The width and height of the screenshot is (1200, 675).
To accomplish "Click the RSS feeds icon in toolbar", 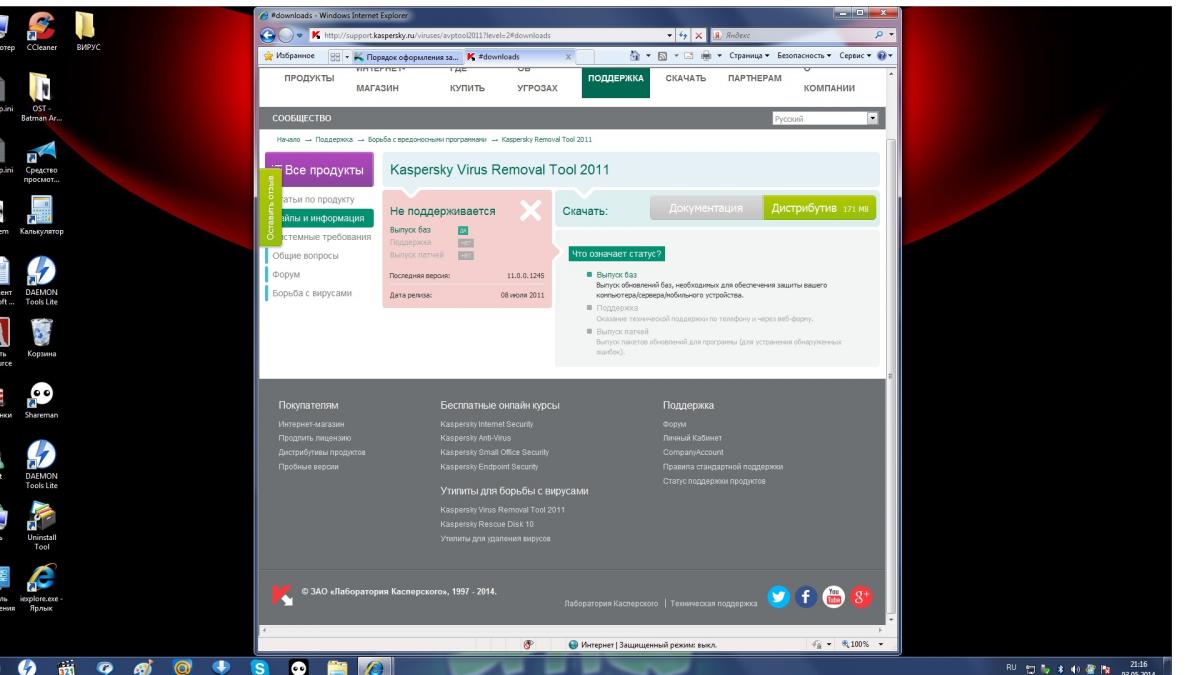I will 663,56.
